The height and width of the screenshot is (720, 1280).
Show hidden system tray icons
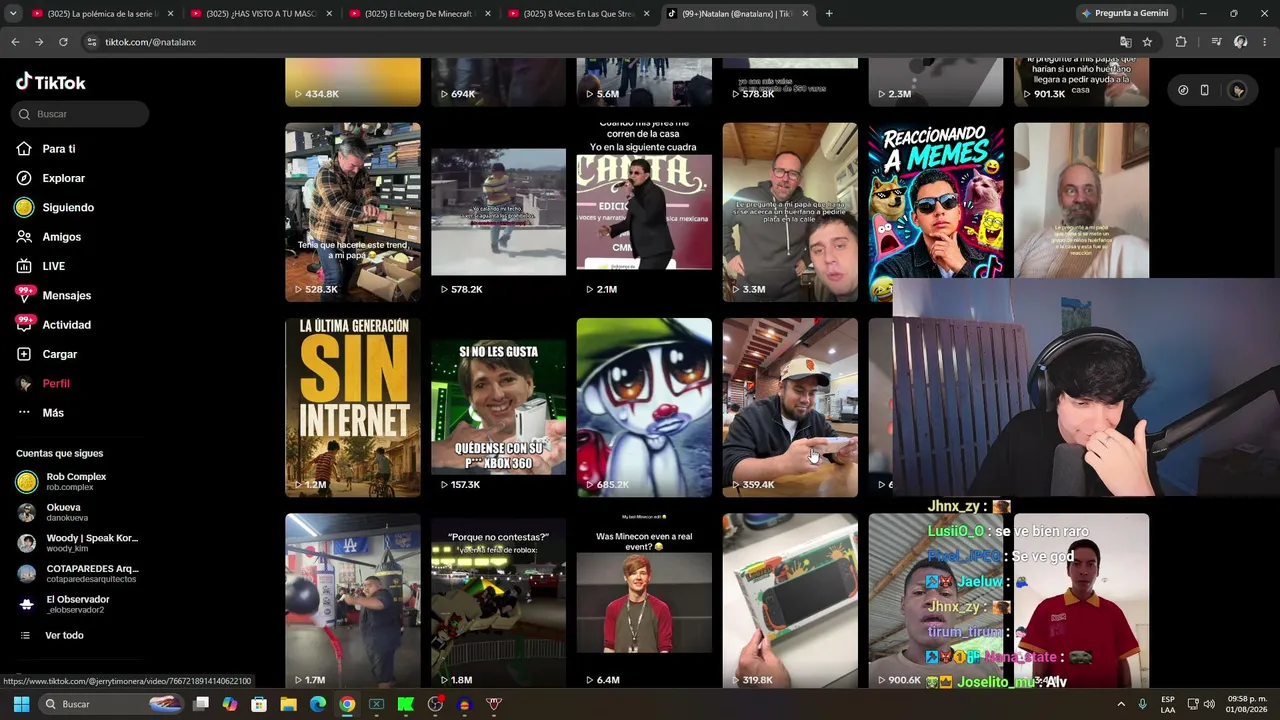tap(1120, 704)
